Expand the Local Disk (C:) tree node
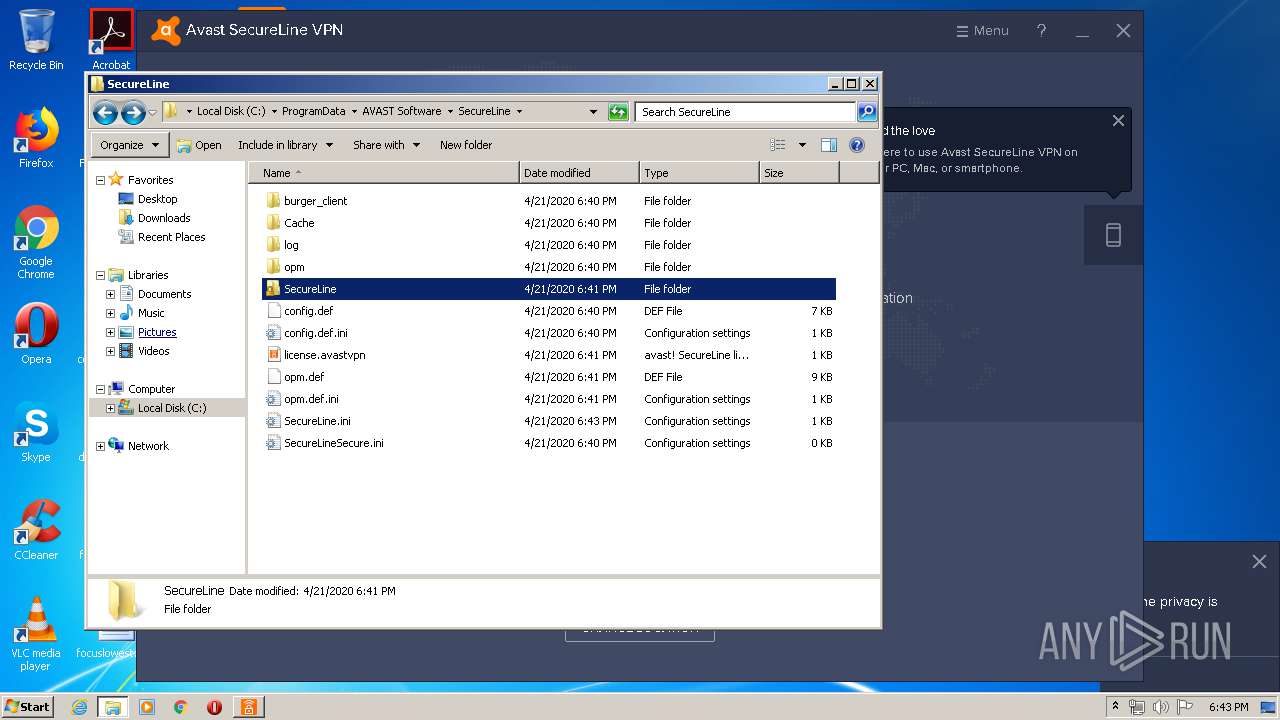Screen dimensions: 1280x720 coord(110,409)
